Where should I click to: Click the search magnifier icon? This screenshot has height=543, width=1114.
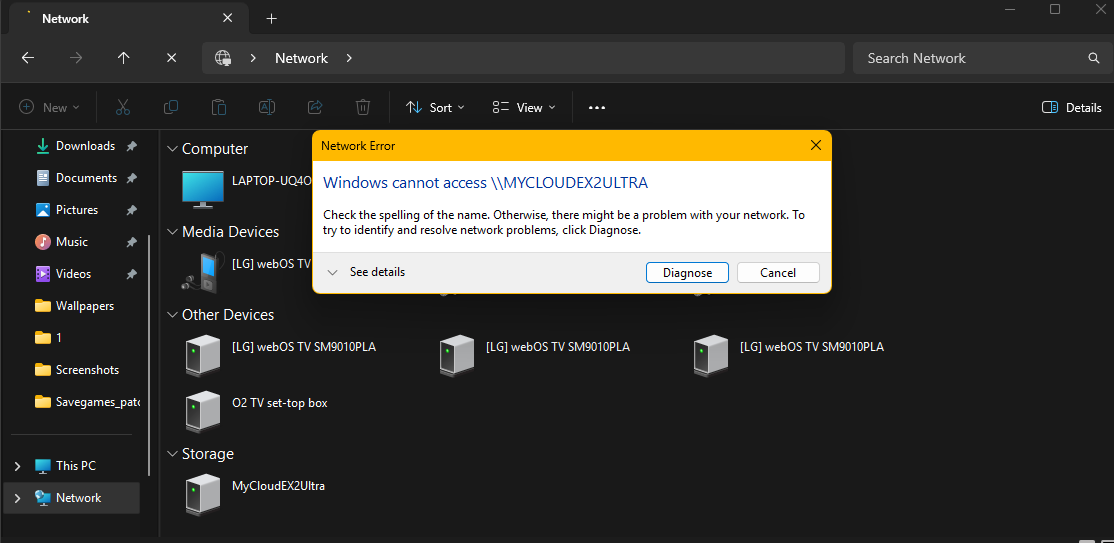(1094, 58)
